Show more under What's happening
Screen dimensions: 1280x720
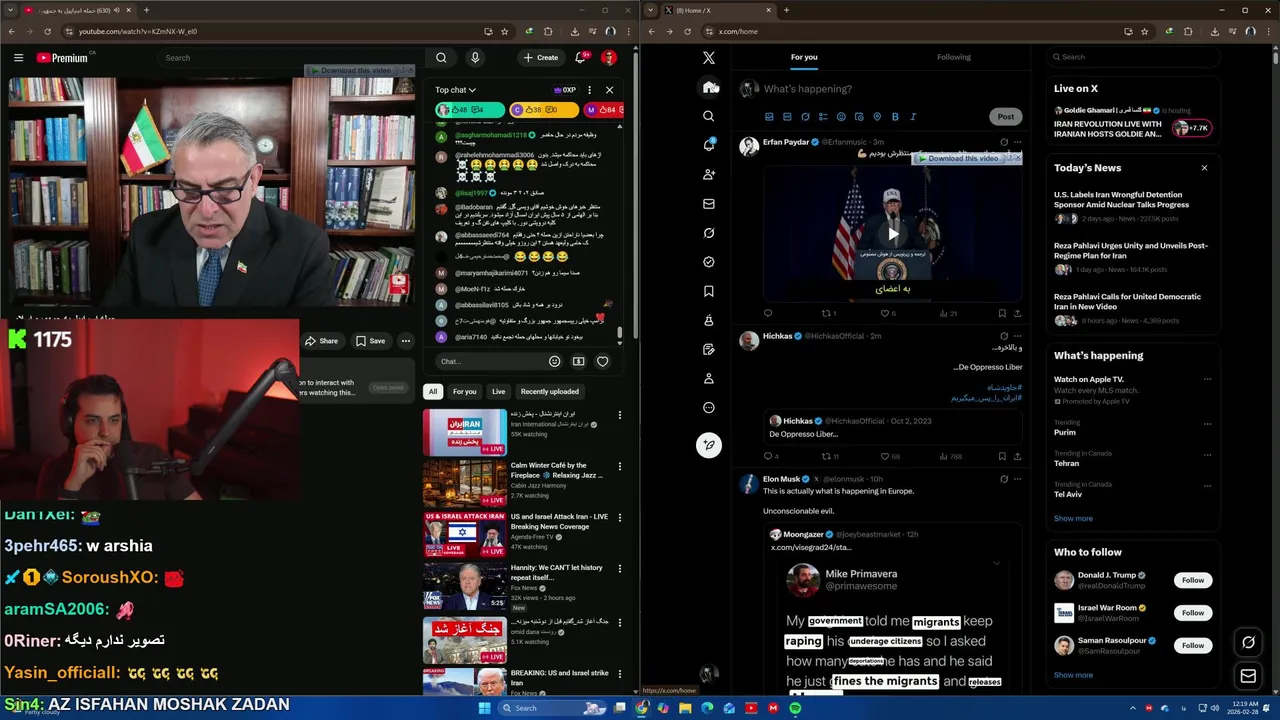point(1073,518)
